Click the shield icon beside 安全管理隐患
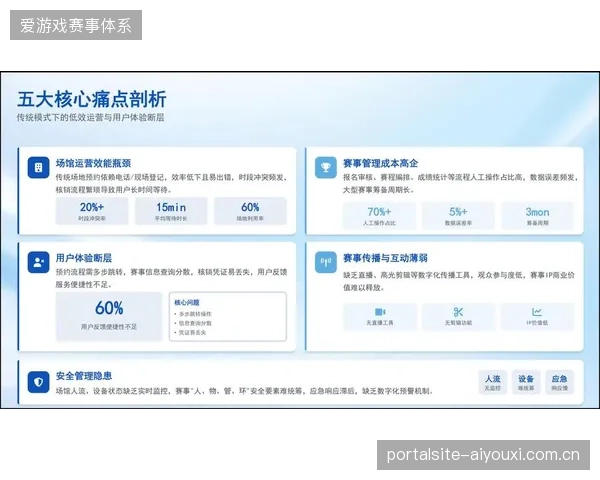Viewport: 600px width, 480px height. click(x=38, y=382)
